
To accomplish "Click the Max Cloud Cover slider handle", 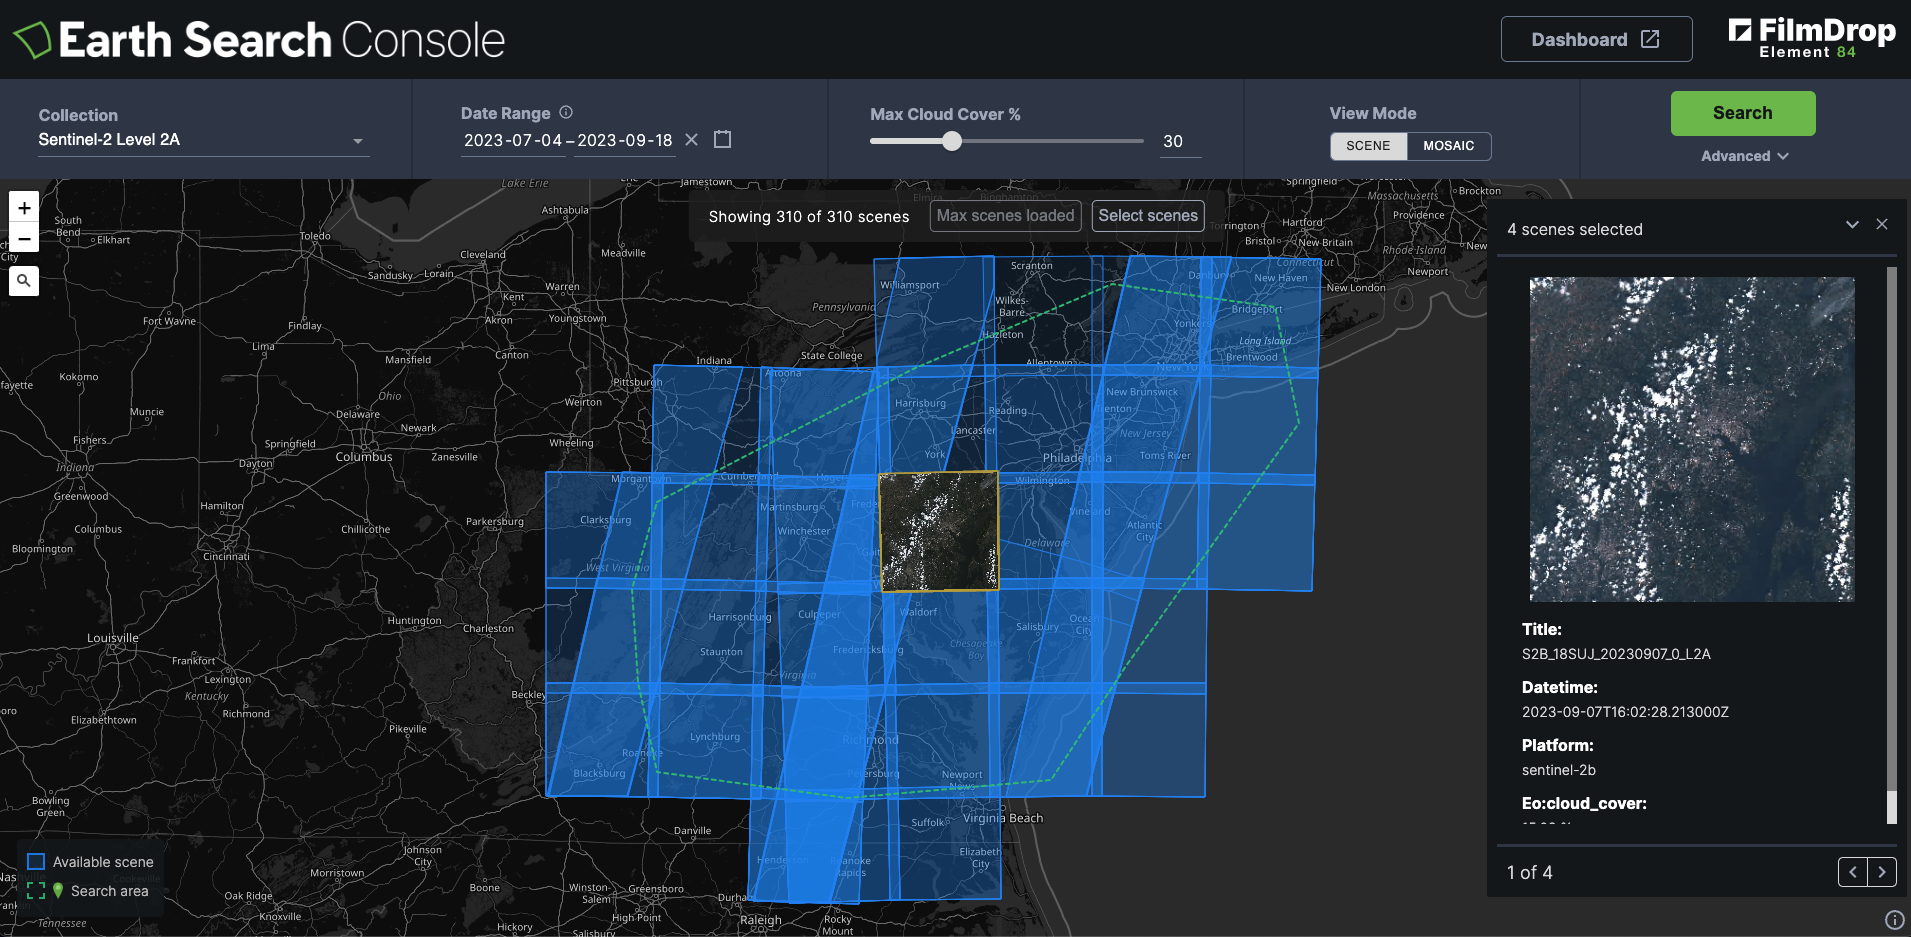I will pos(952,141).
